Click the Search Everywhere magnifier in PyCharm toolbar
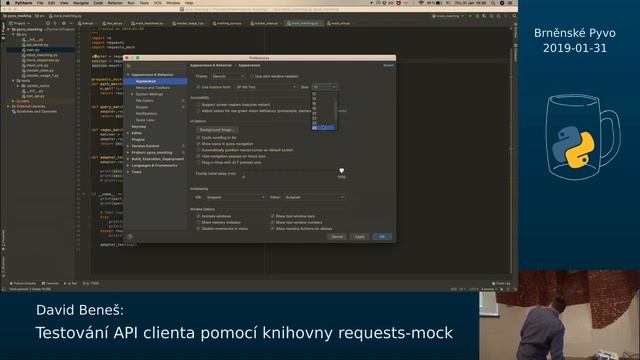 tap(514, 16)
